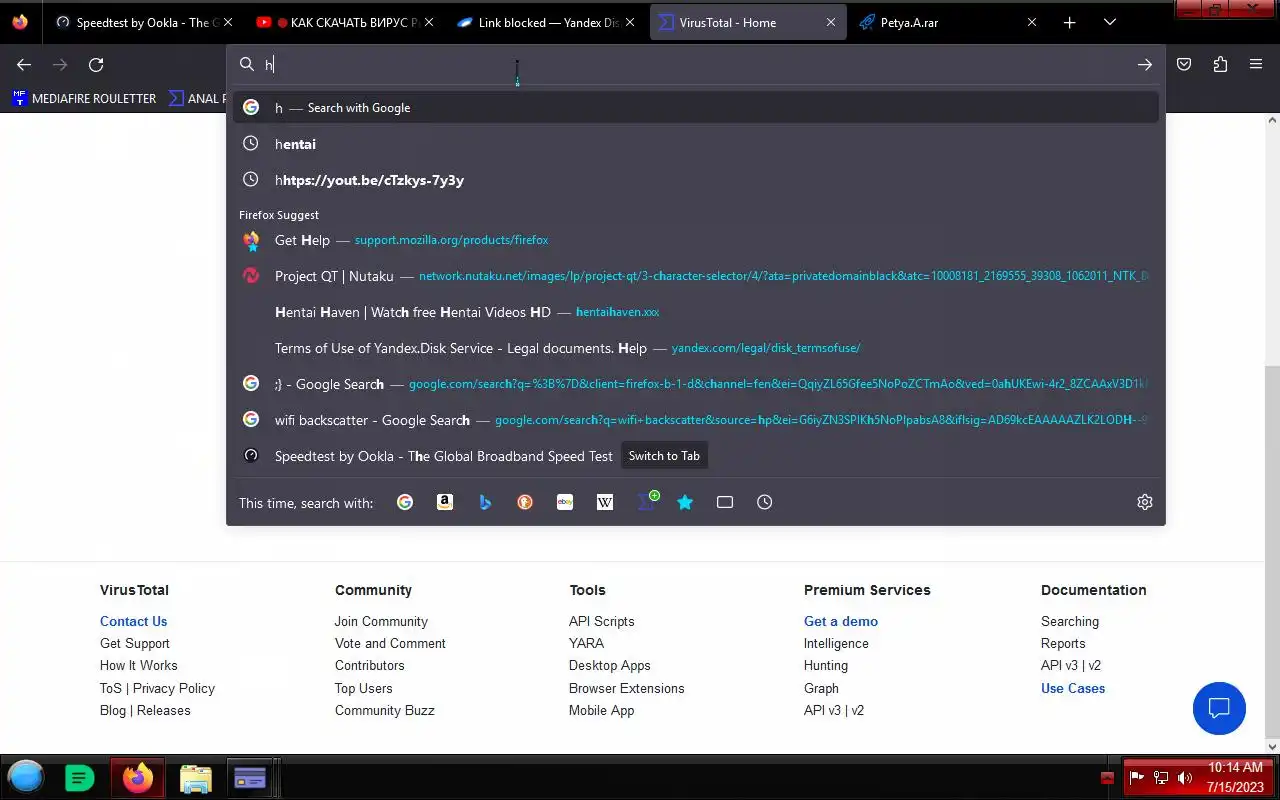Open the Extensions puzzle icon
The height and width of the screenshot is (800, 1280).
tap(1220, 64)
